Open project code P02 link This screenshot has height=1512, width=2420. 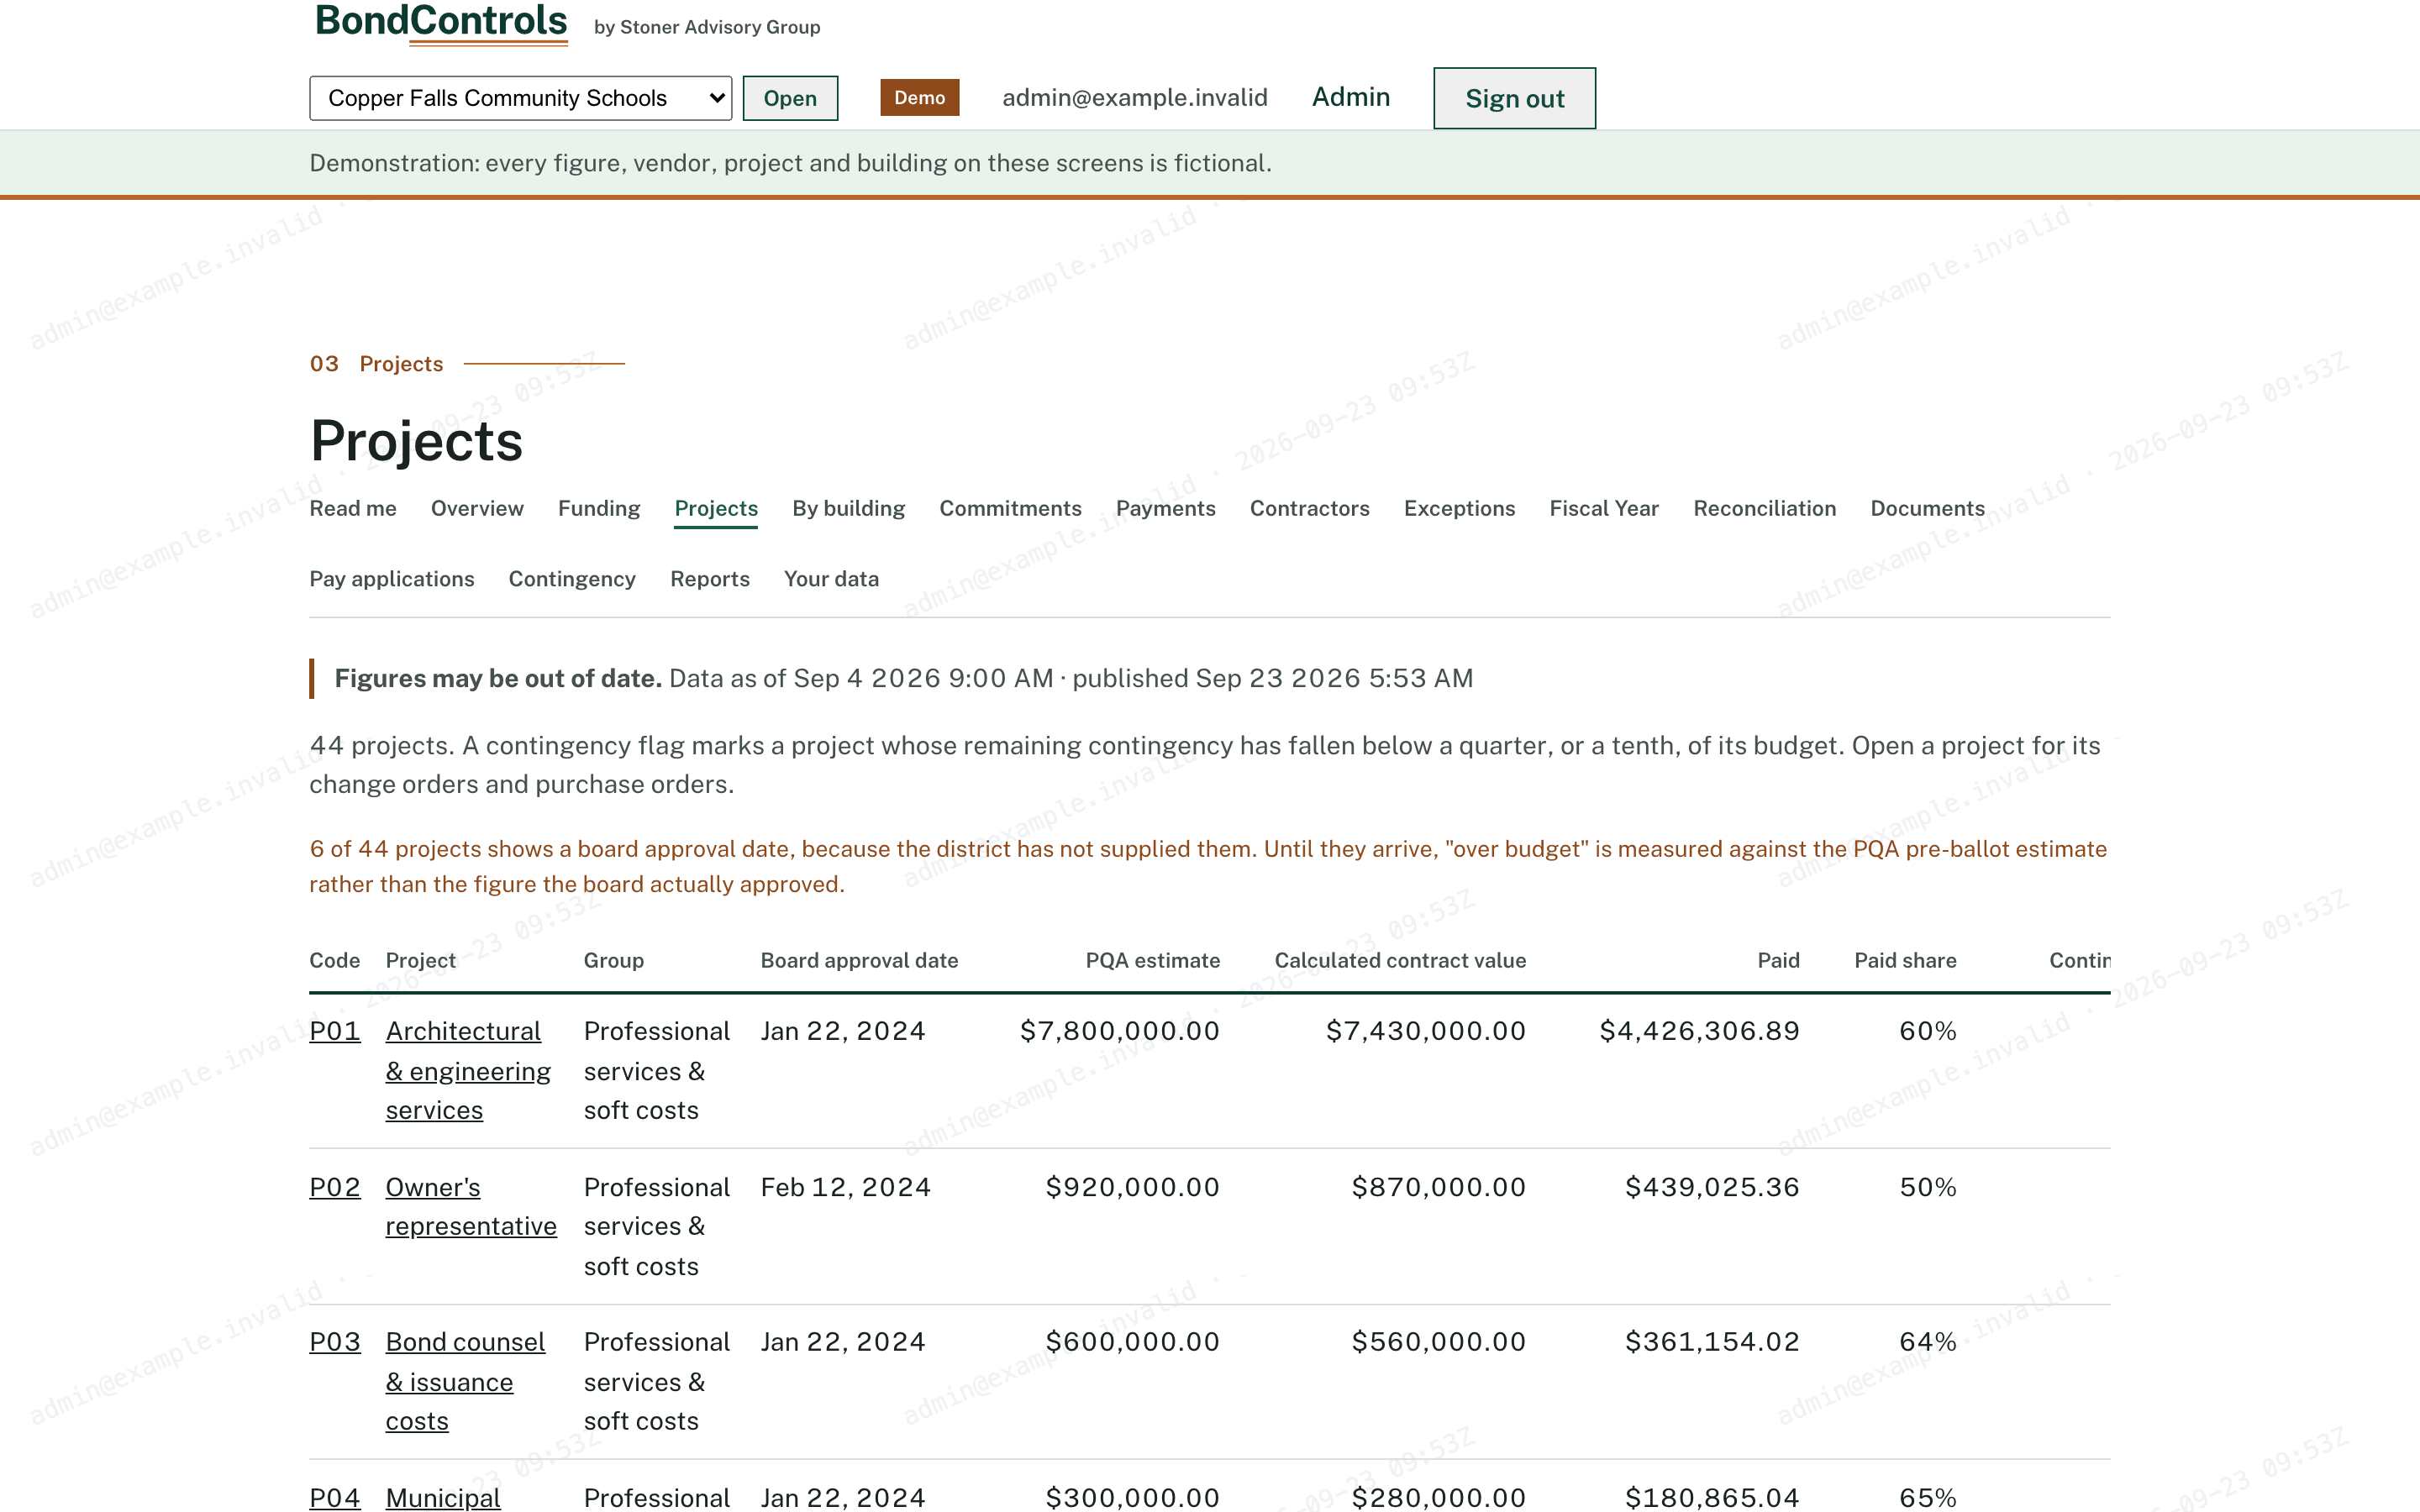point(335,1187)
